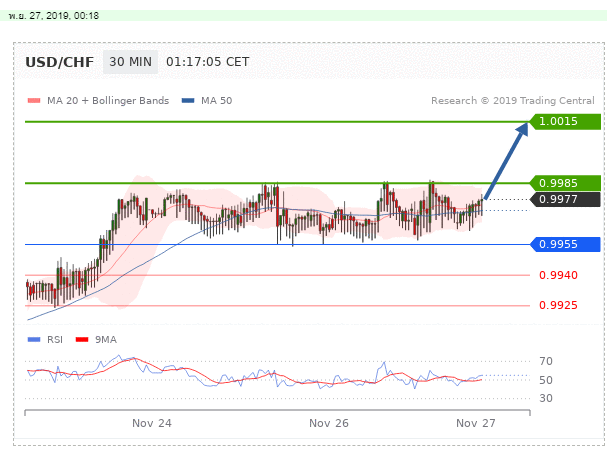
Task: Click the MA 50 legend label
Action: tap(216, 101)
